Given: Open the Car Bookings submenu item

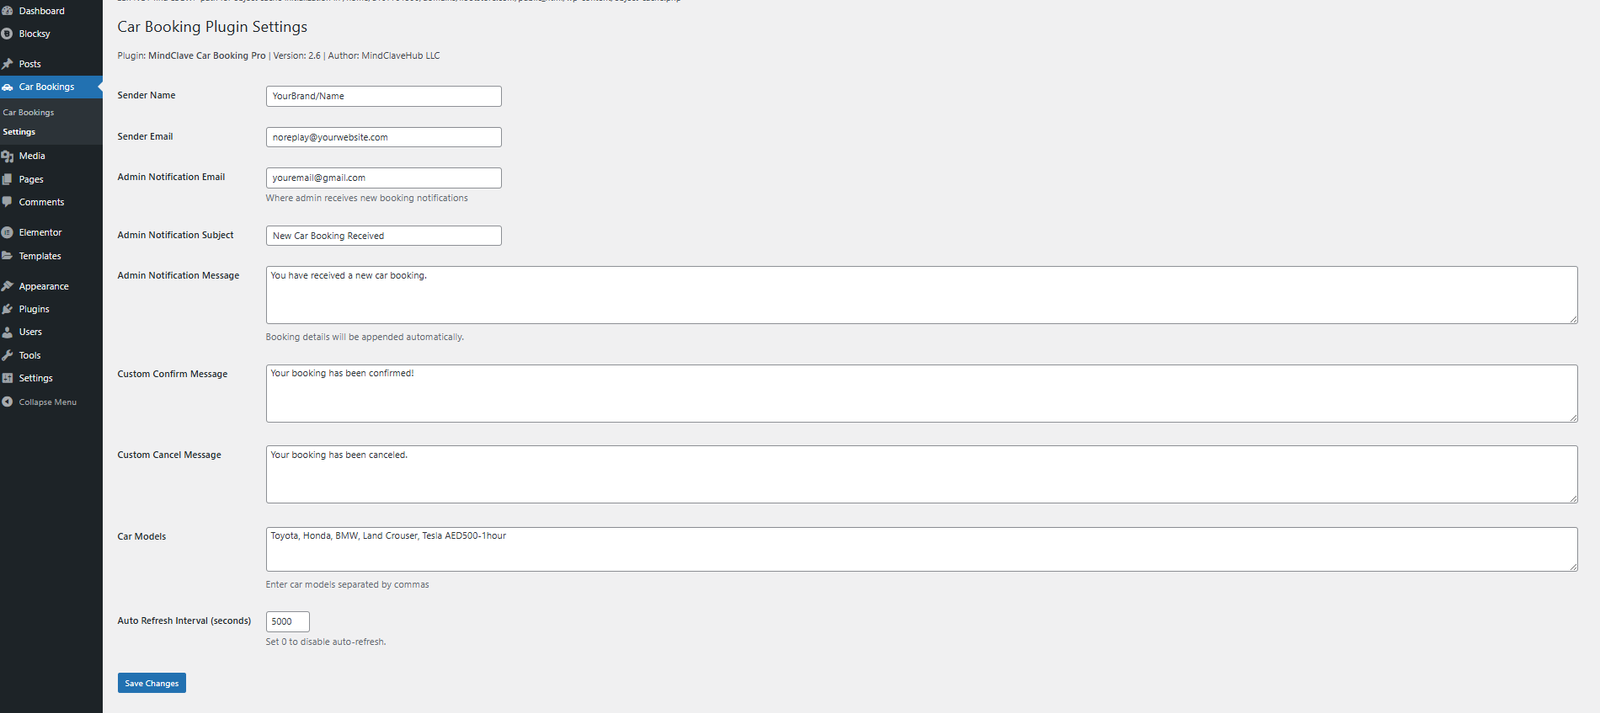Looking at the screenshot, I should click(x=28, y=113).
